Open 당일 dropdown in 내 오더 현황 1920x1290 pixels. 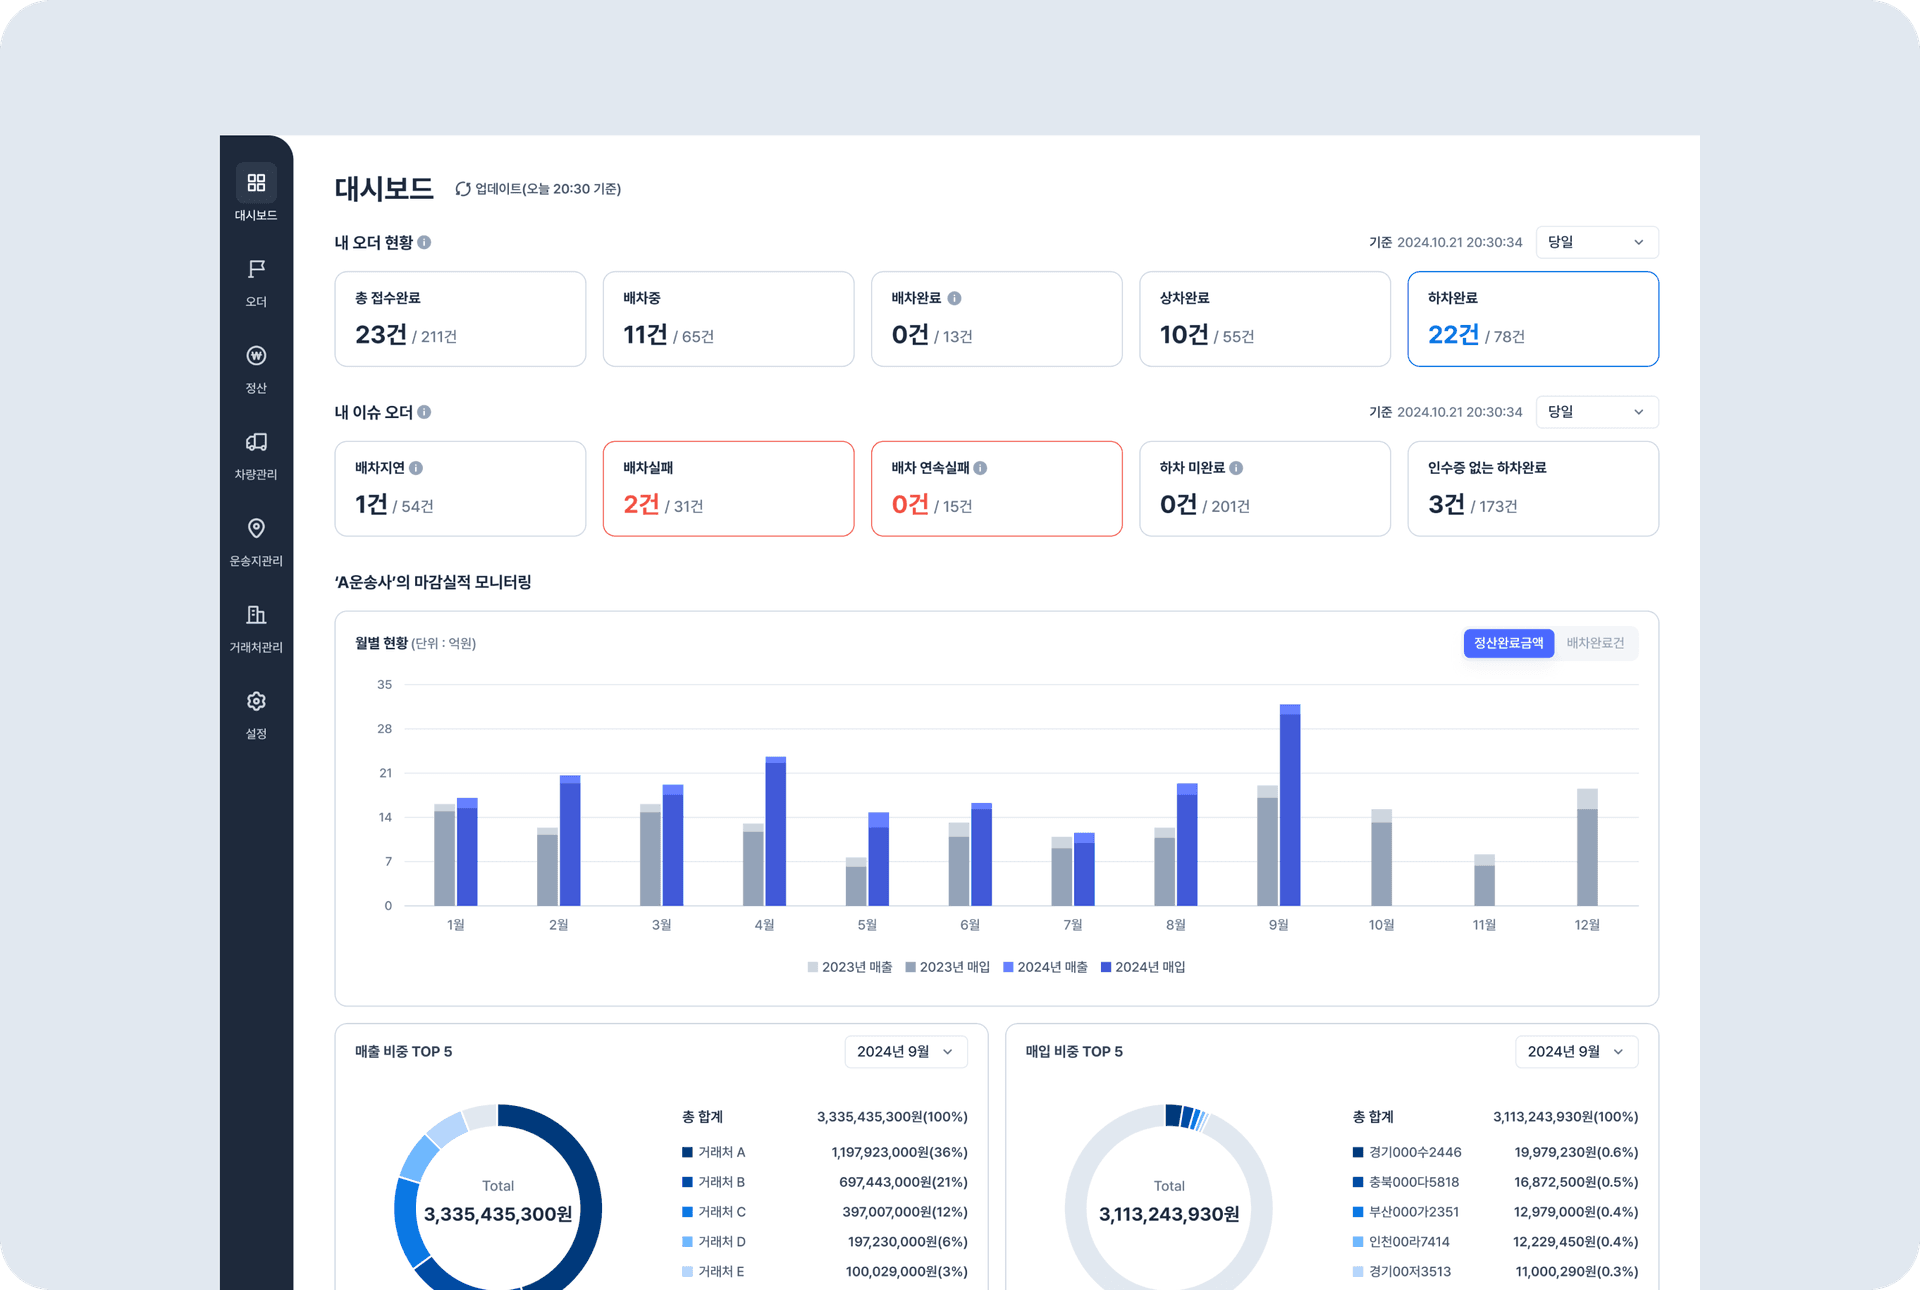1597,242
